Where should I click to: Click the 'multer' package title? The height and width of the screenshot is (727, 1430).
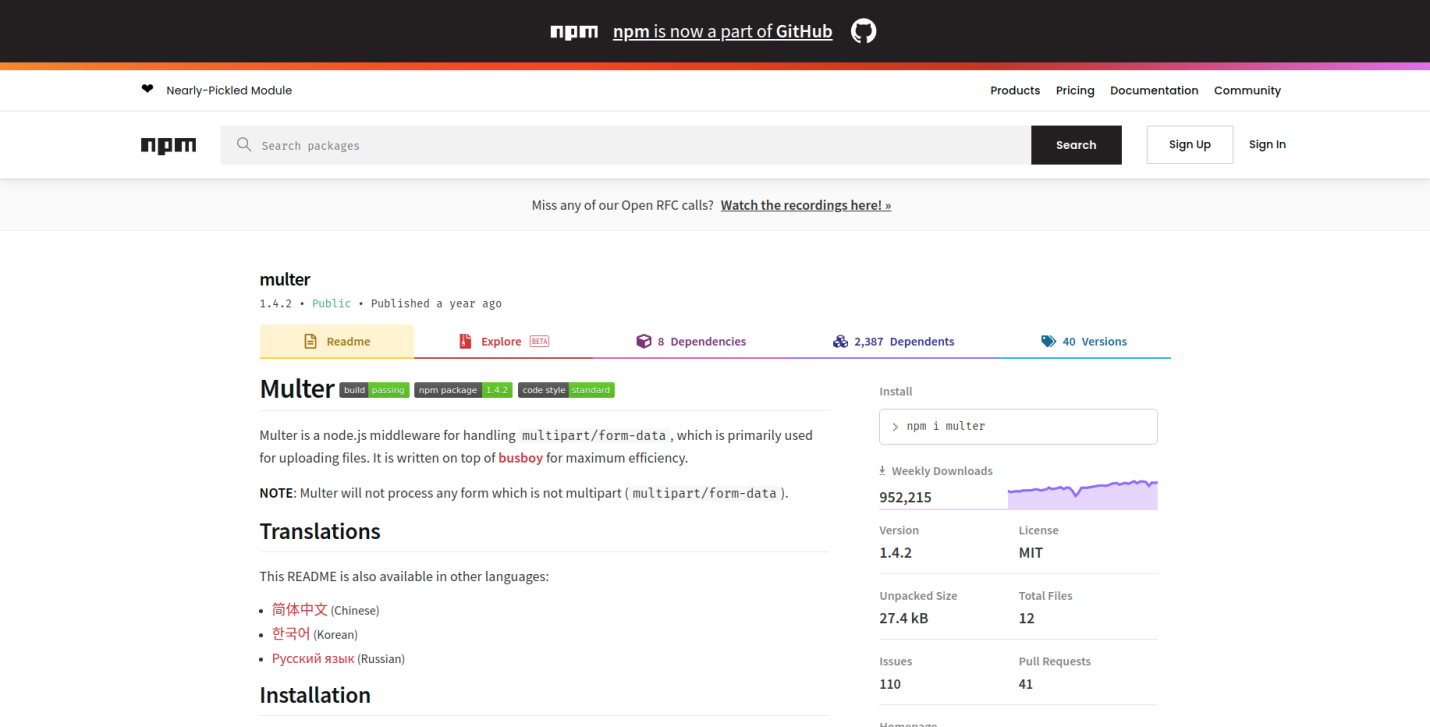[285, 279]
